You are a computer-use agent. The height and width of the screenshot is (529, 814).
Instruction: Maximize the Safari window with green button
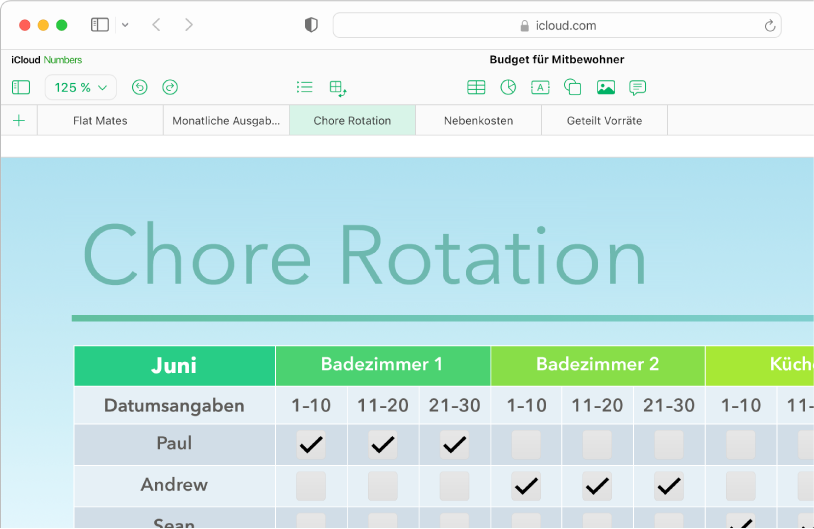[62, 25]
